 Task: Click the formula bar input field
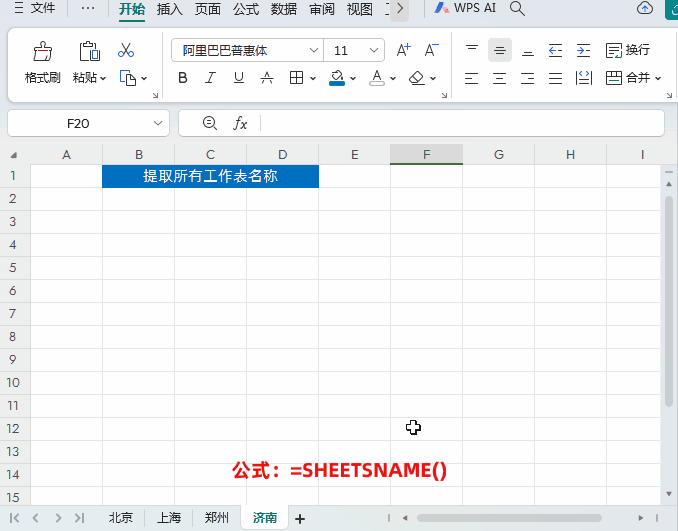[x=462, y=123]
